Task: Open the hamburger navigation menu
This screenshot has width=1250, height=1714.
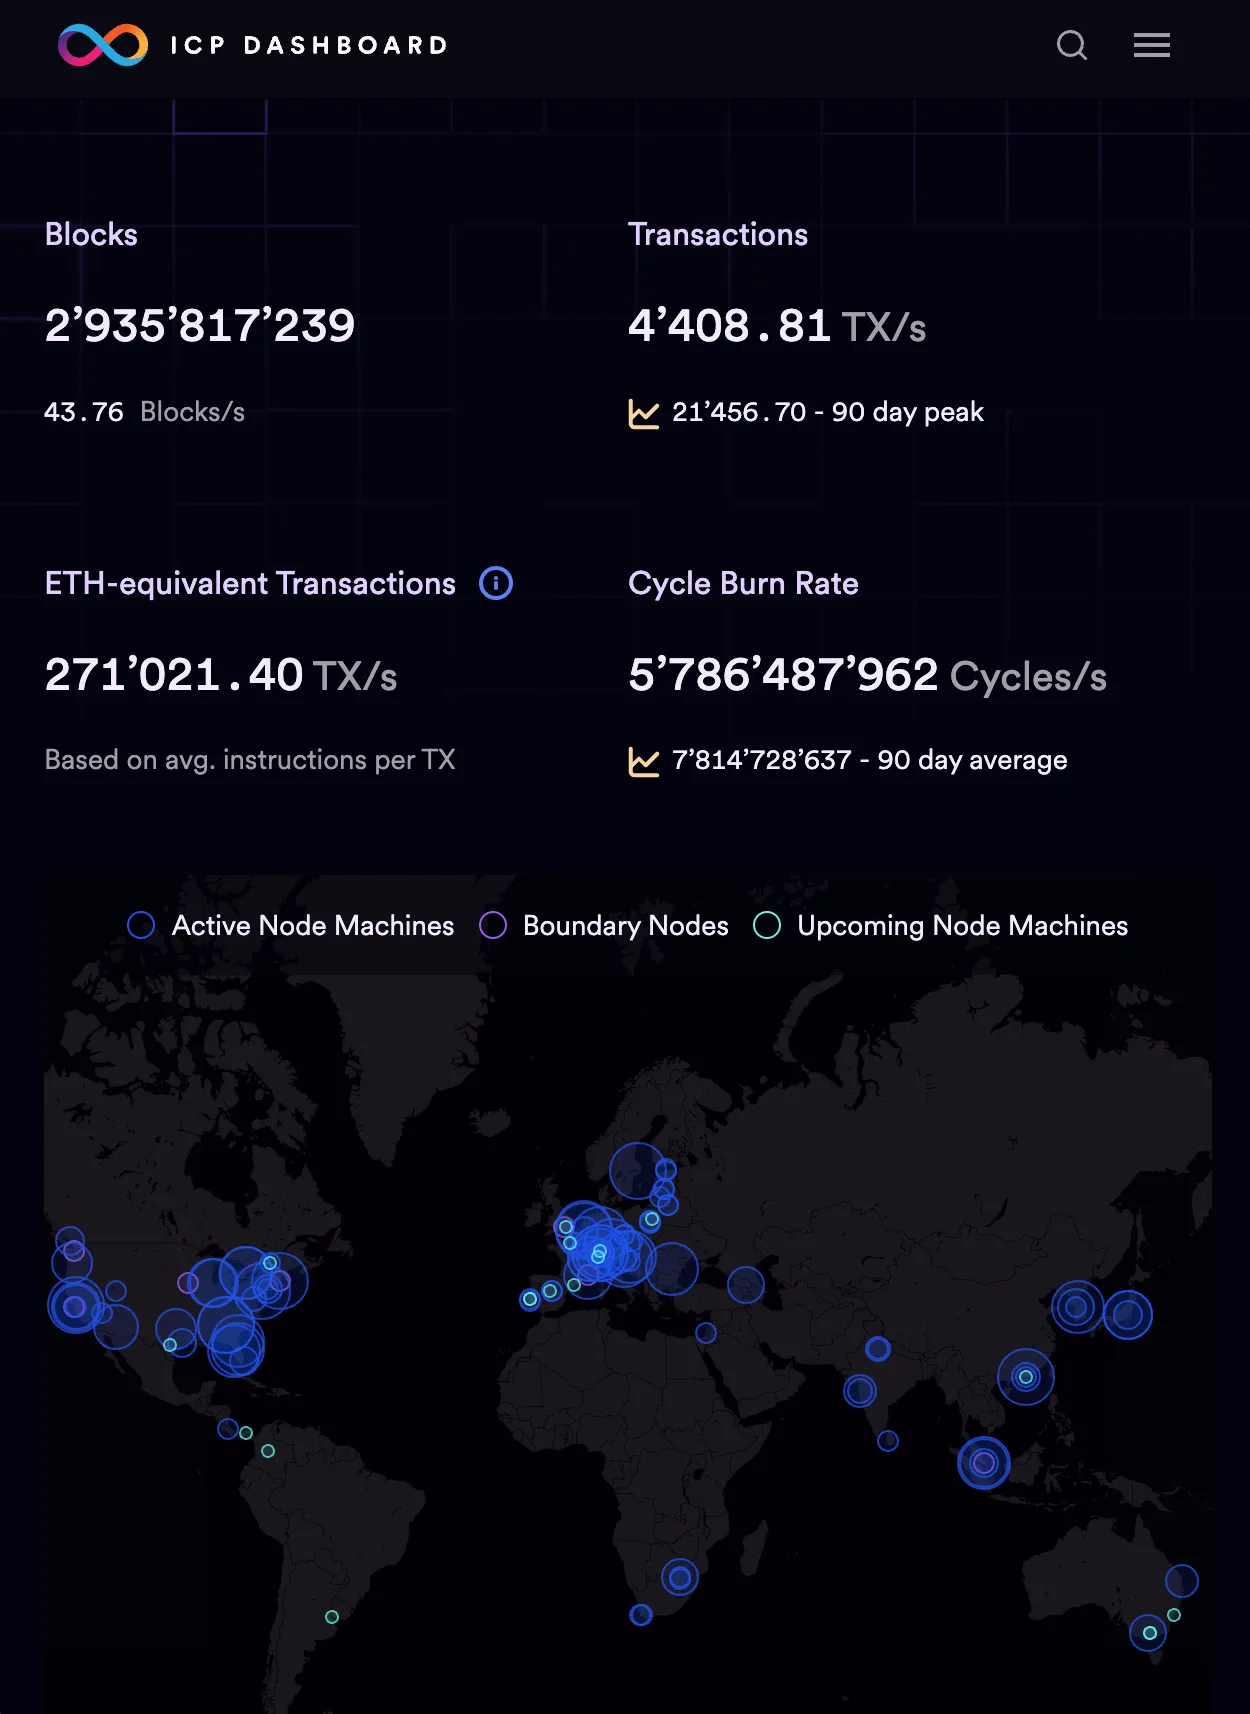Action: pyautogui.click(x=1151, y=45)
